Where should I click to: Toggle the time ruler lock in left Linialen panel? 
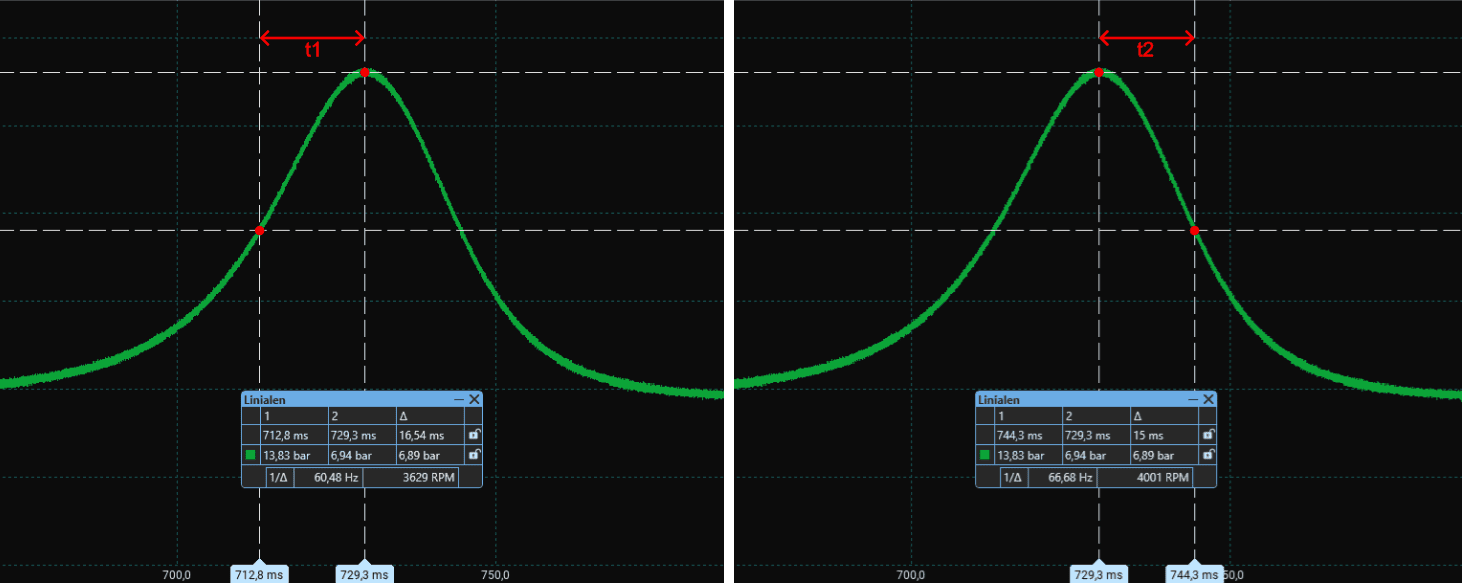point(474,435)
